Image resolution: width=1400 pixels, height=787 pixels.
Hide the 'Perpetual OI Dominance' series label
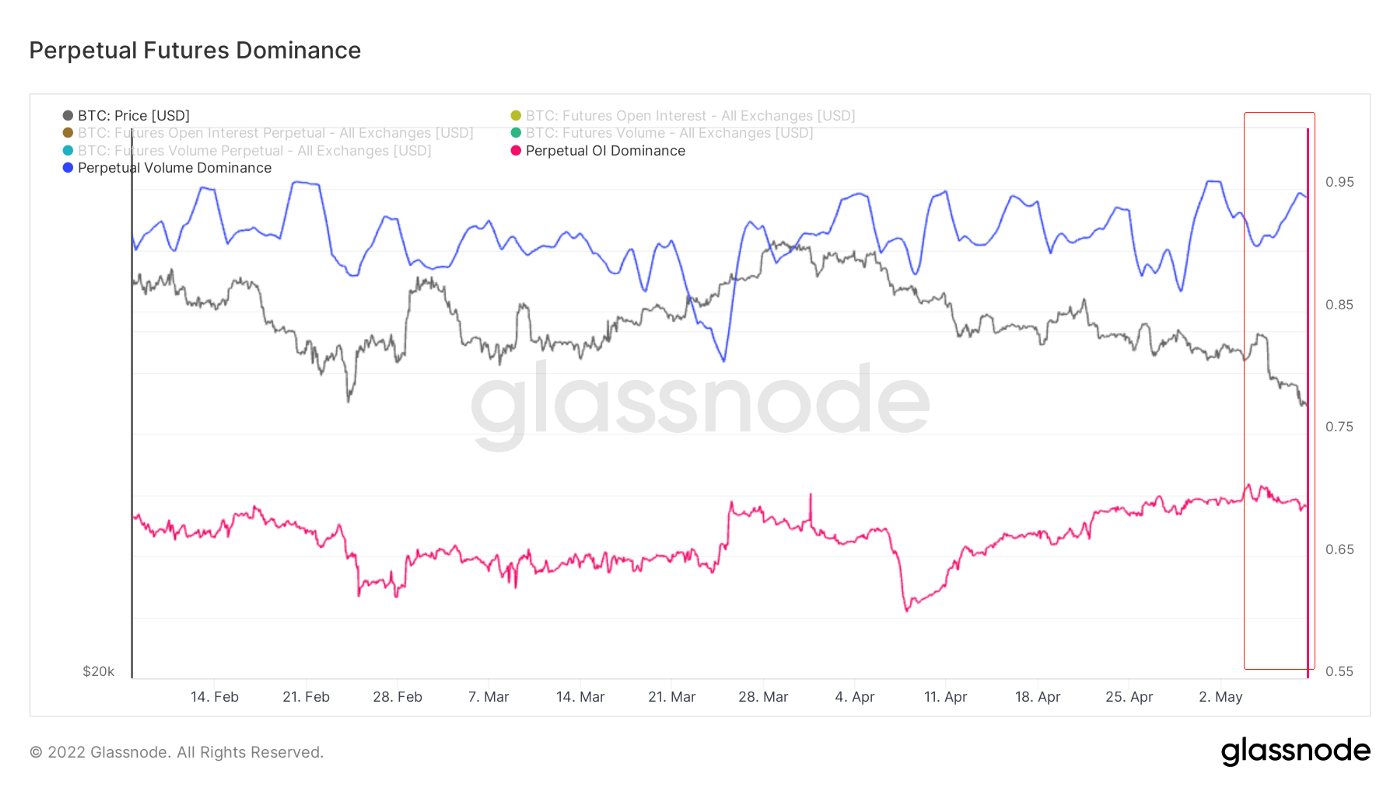(605, 151)
